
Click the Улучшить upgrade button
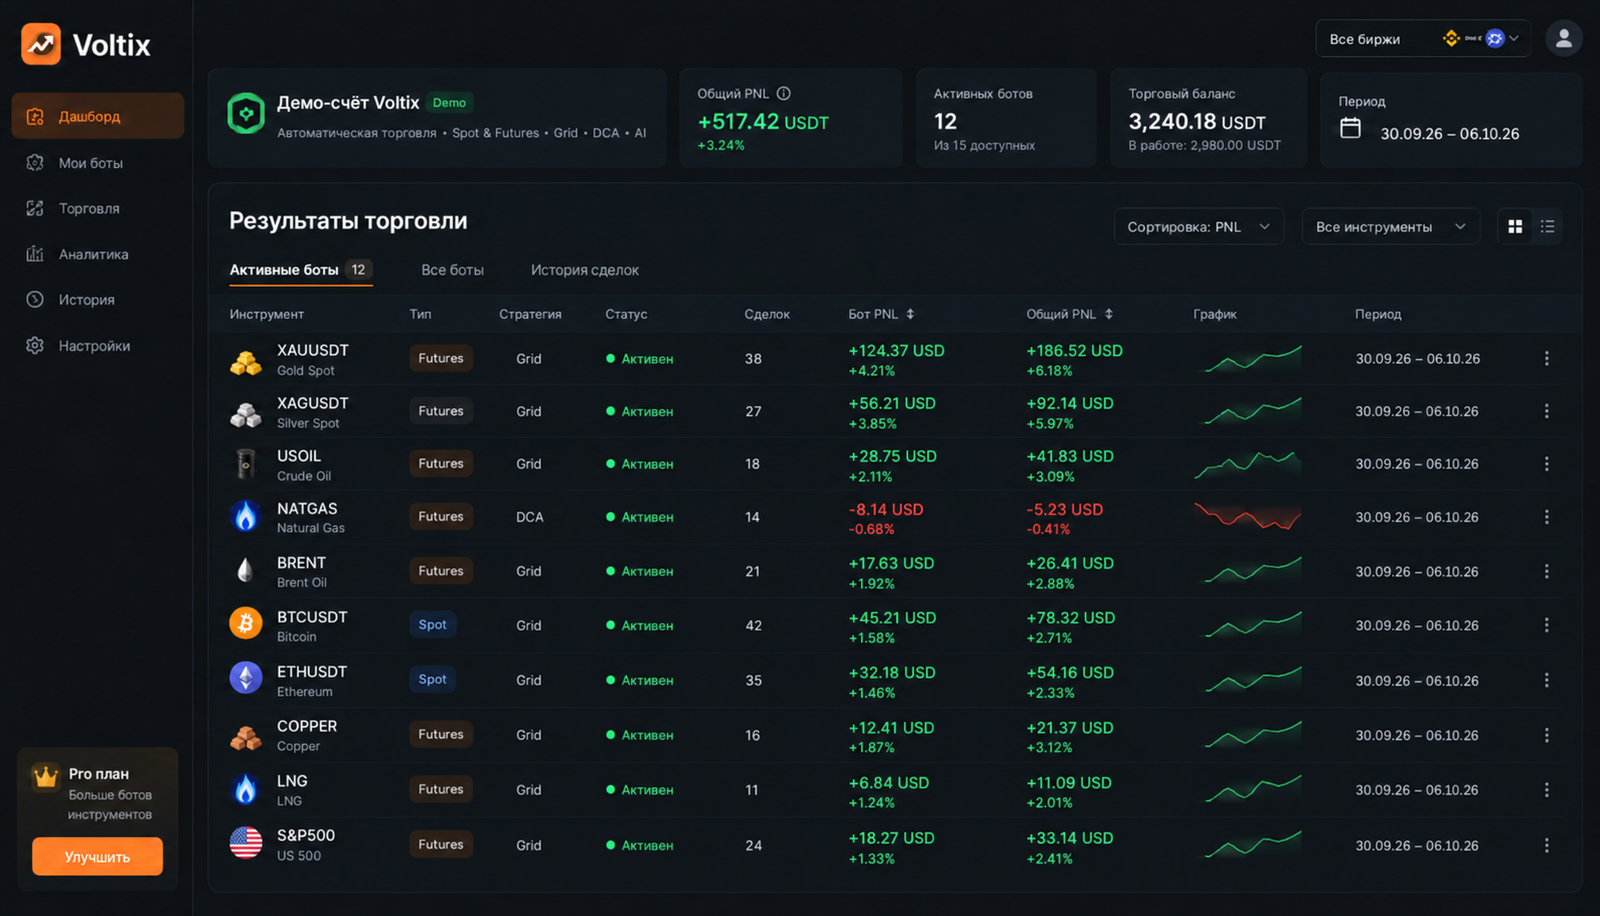pyautogui.click(x=97, y=857)
